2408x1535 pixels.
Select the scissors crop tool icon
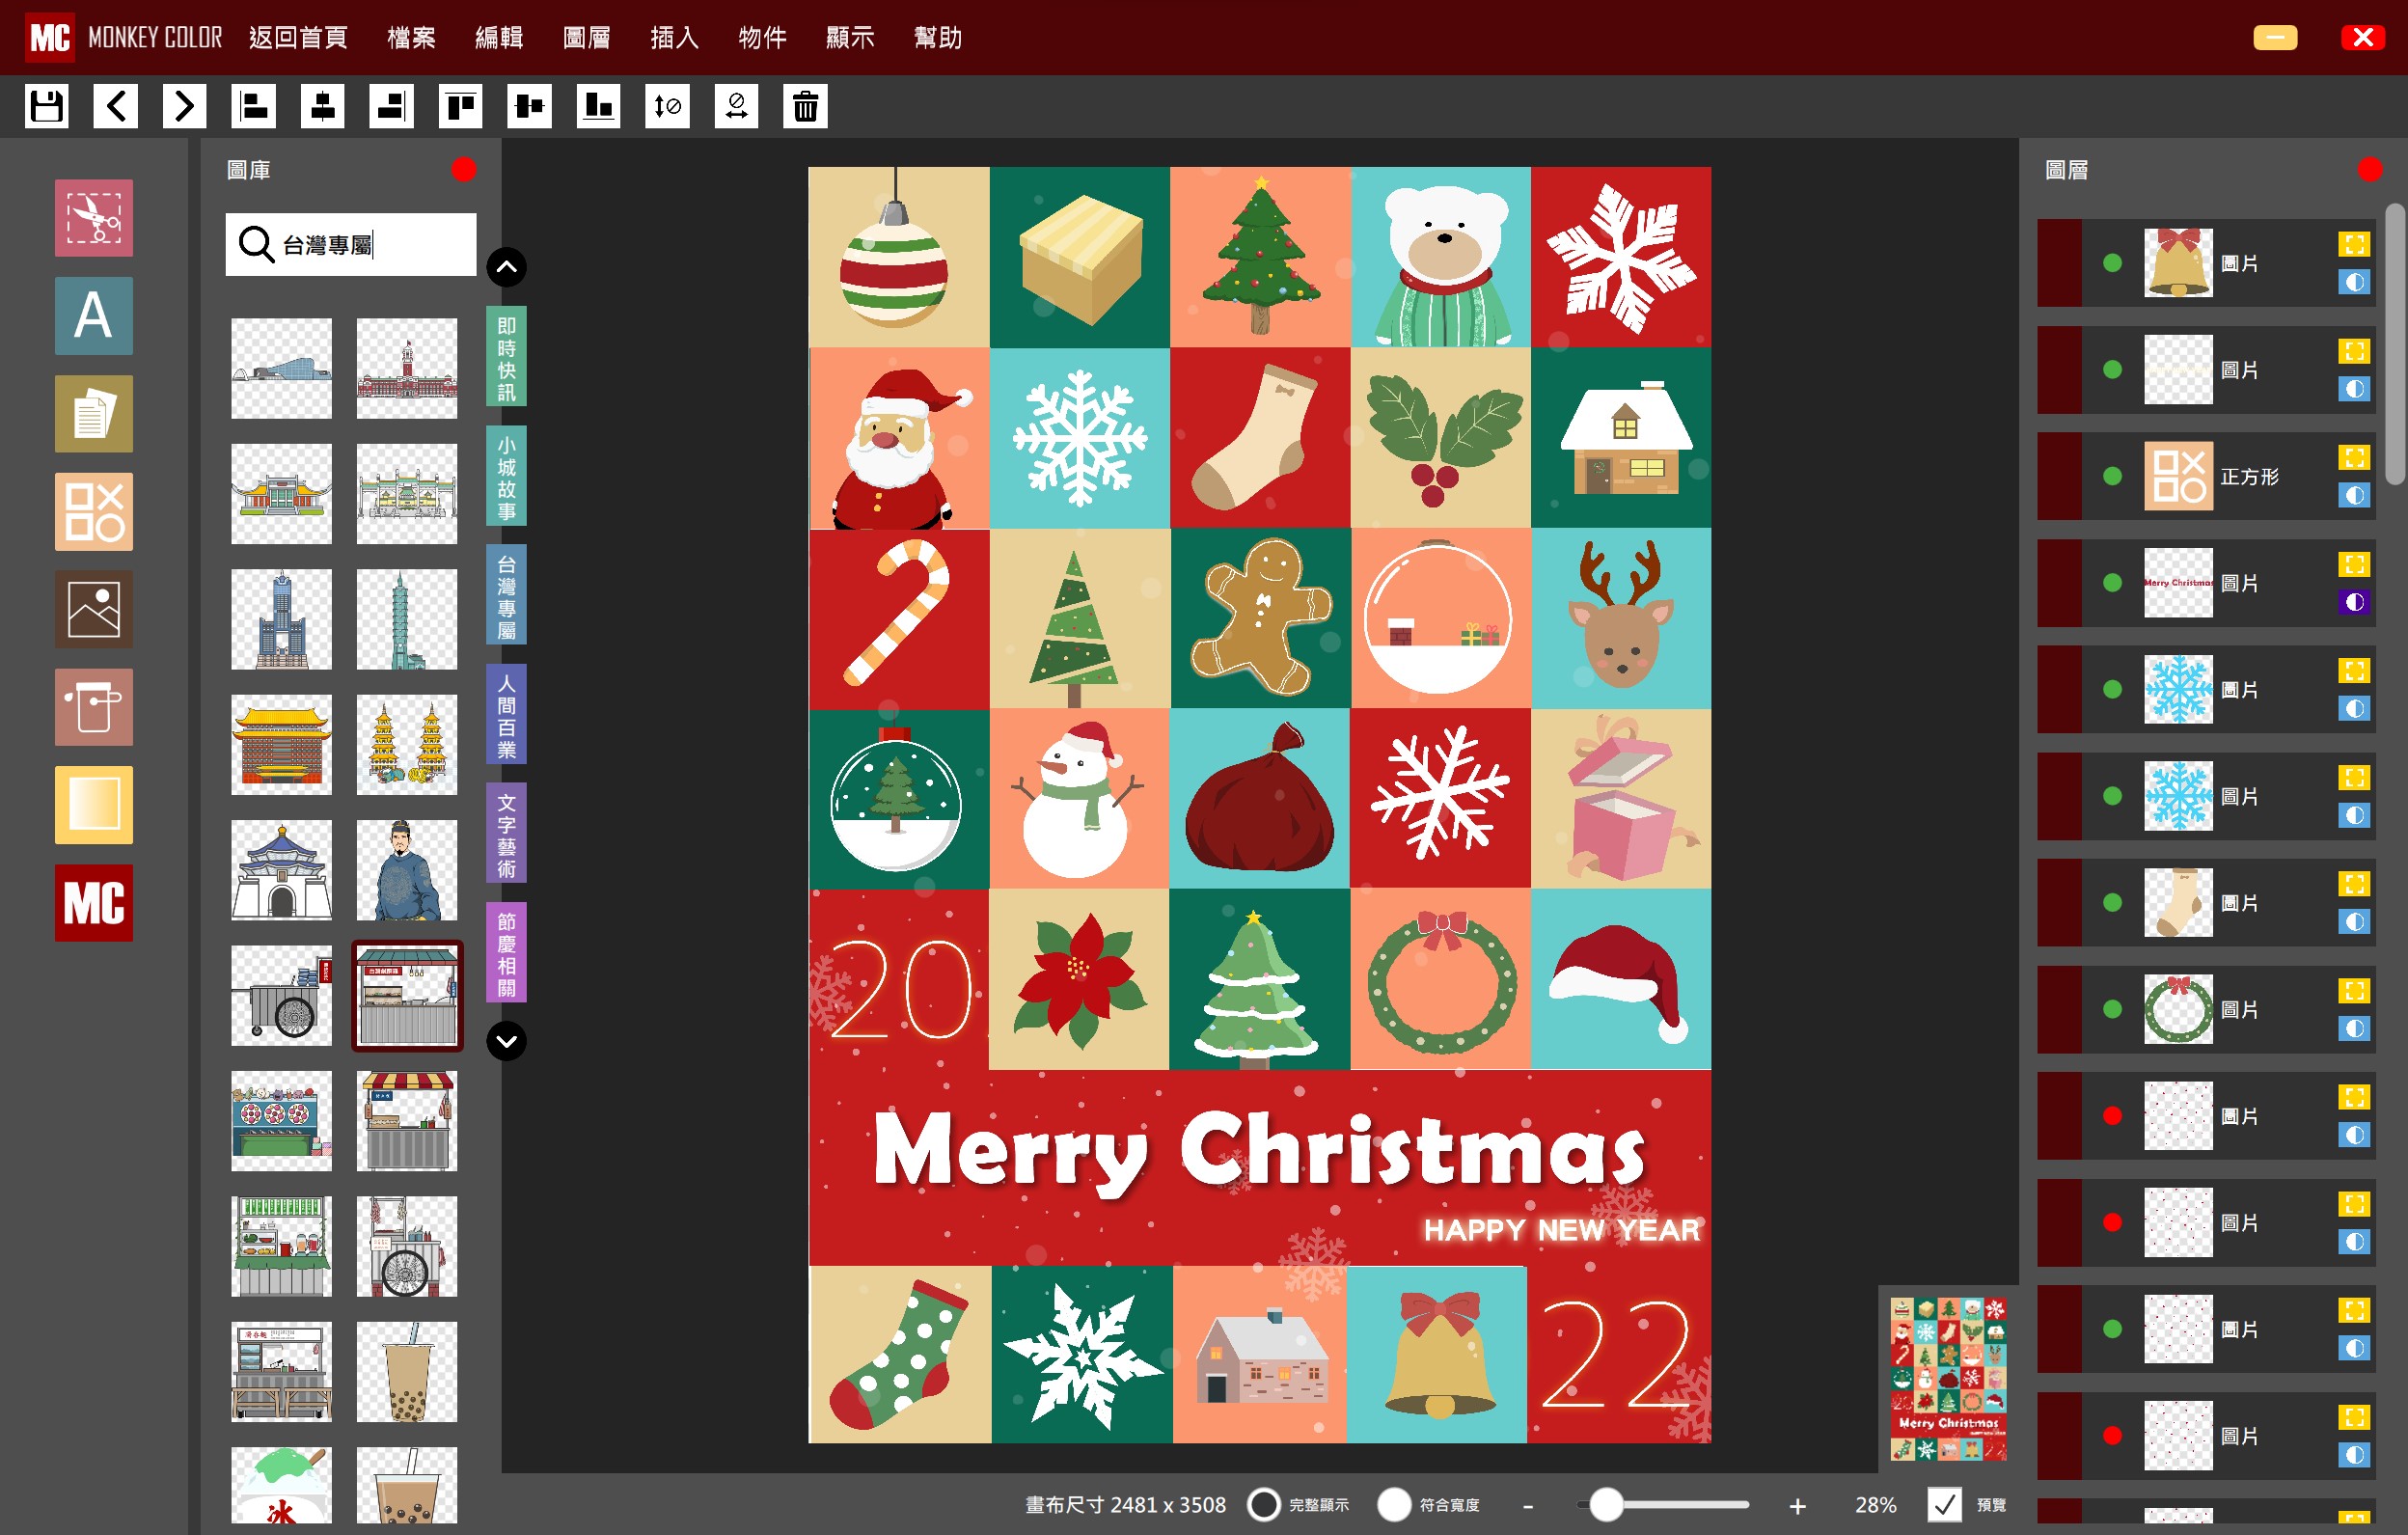[93, 218]
